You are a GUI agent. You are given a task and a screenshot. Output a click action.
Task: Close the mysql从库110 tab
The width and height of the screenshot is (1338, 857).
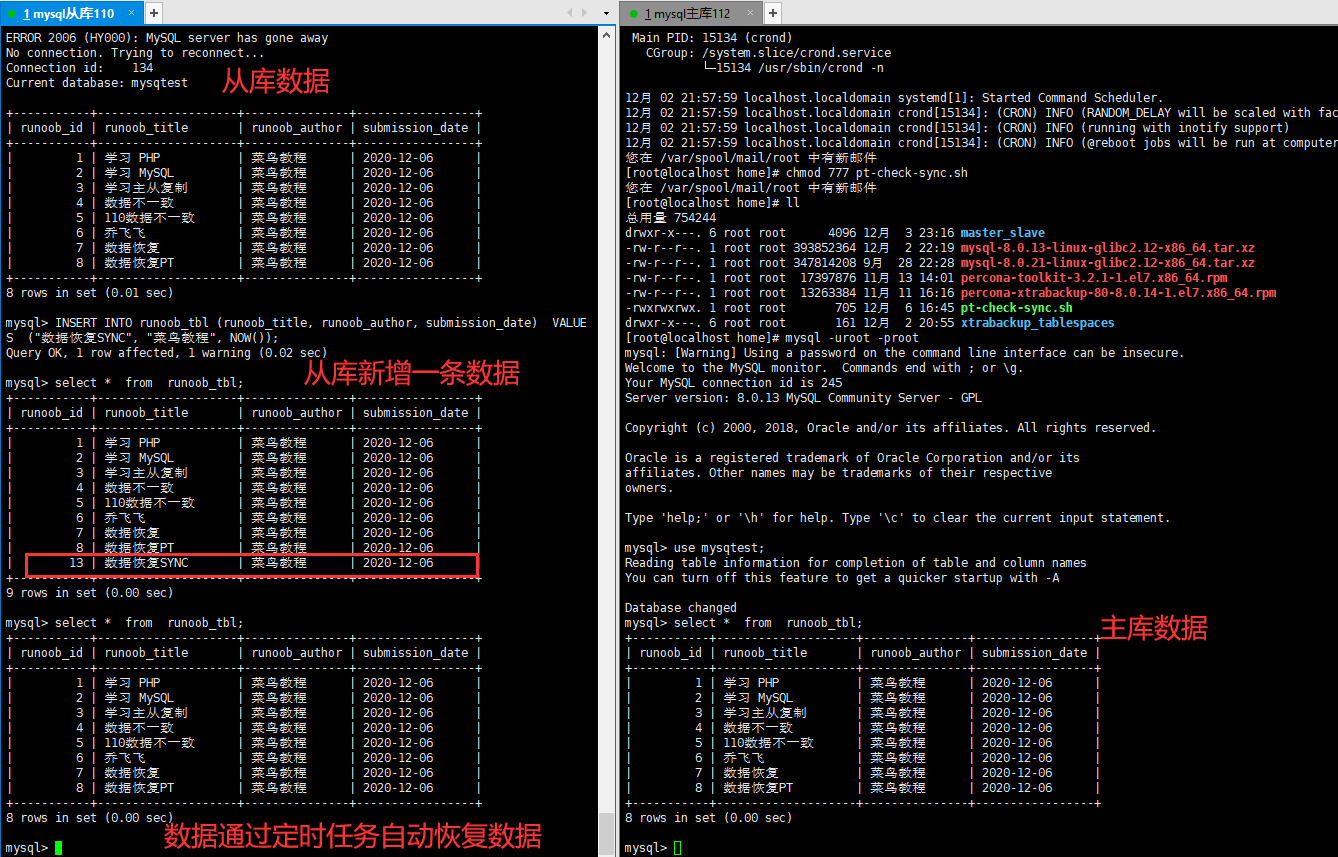click(130, 13)
